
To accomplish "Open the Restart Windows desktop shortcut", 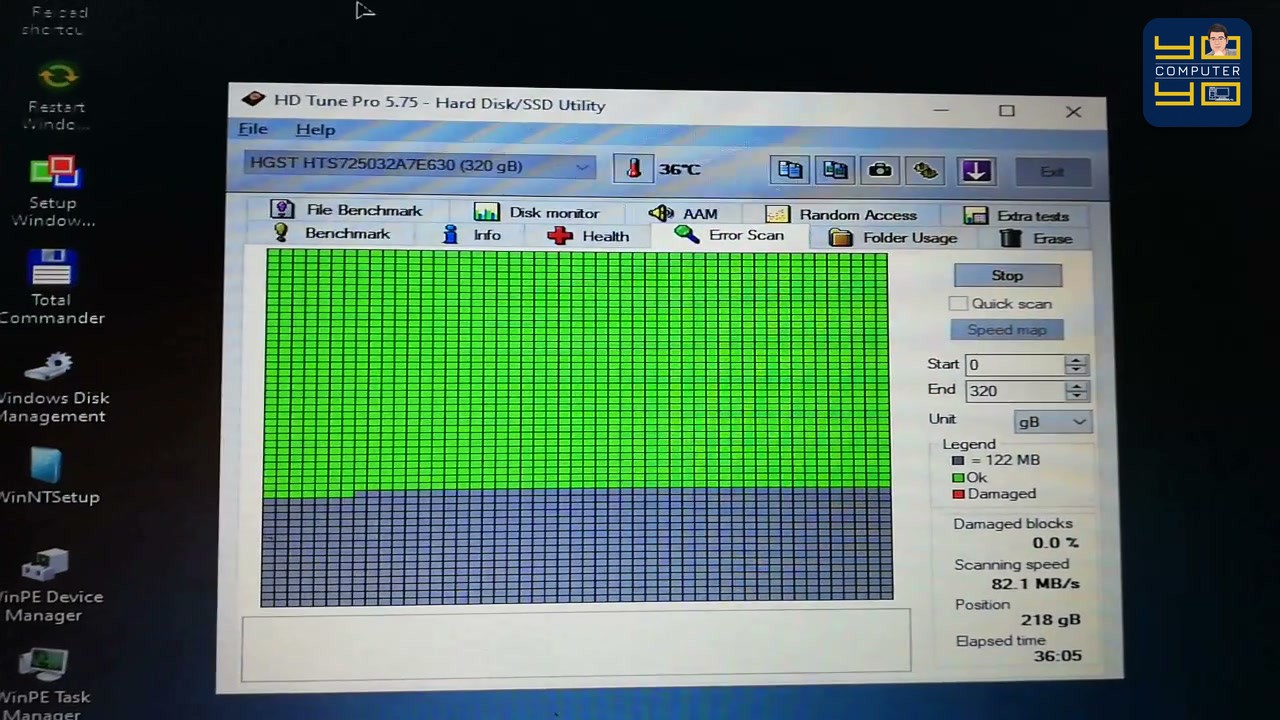I will point(57,97).
